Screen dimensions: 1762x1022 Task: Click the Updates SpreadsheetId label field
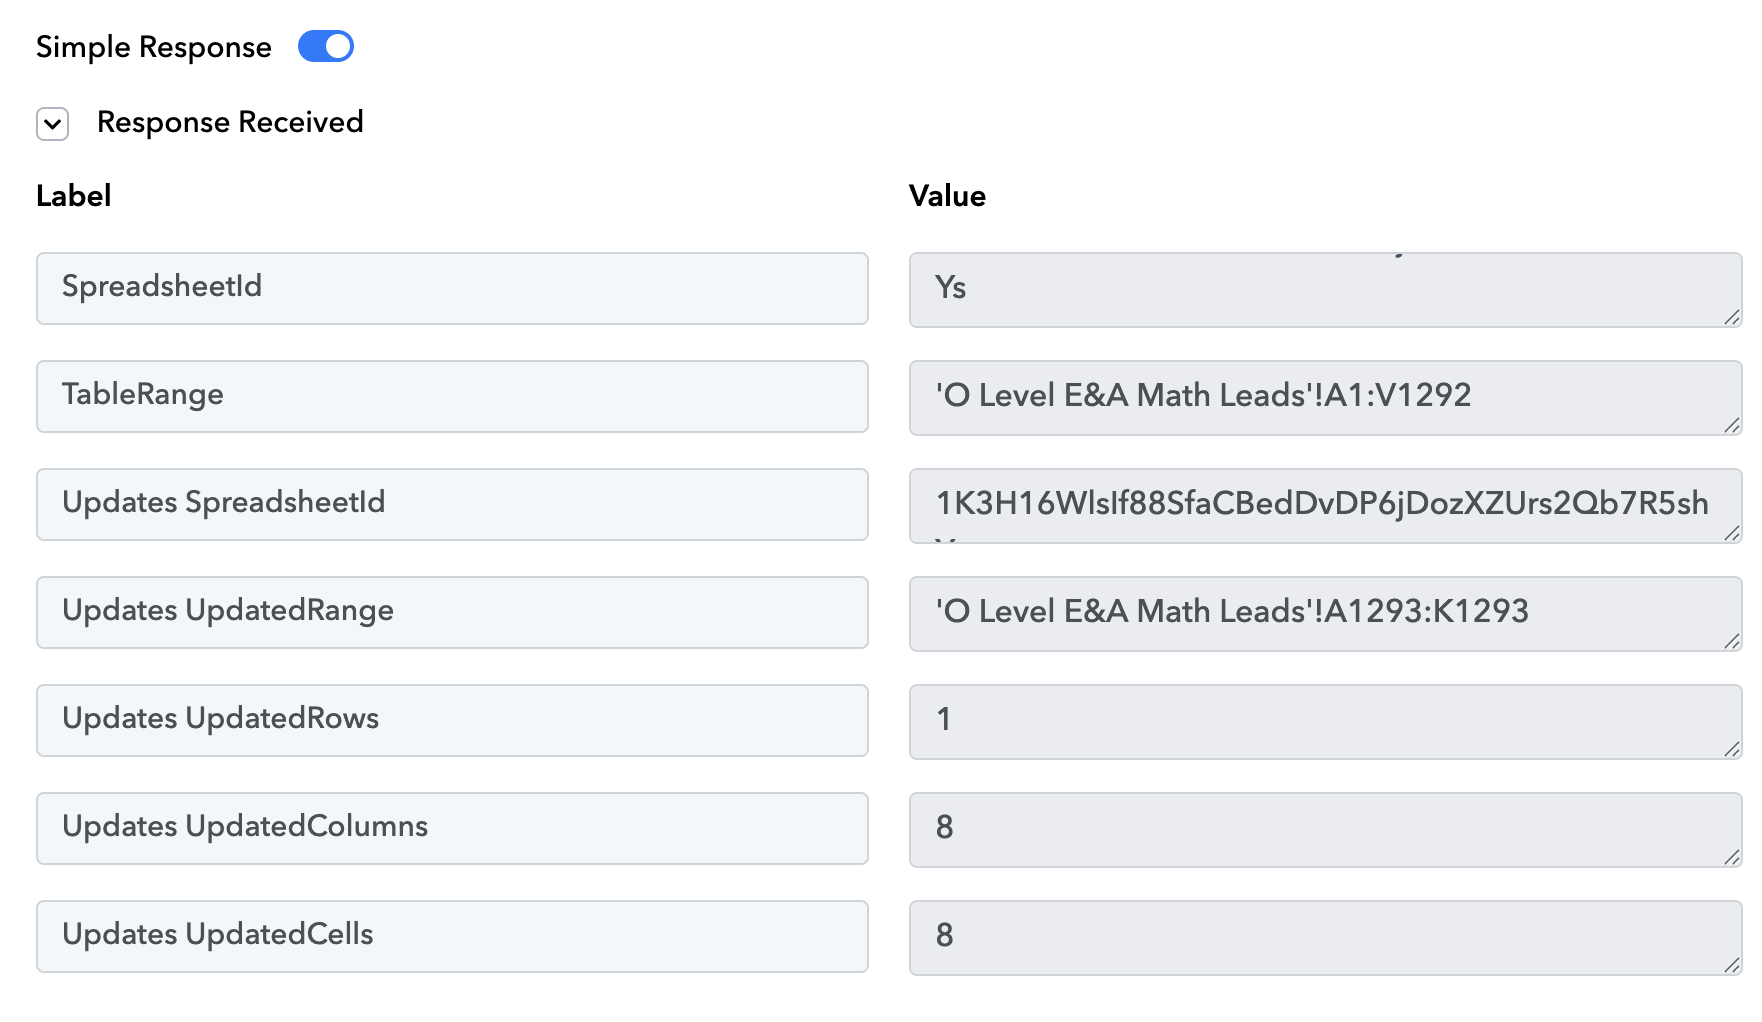tap(452, 504)
